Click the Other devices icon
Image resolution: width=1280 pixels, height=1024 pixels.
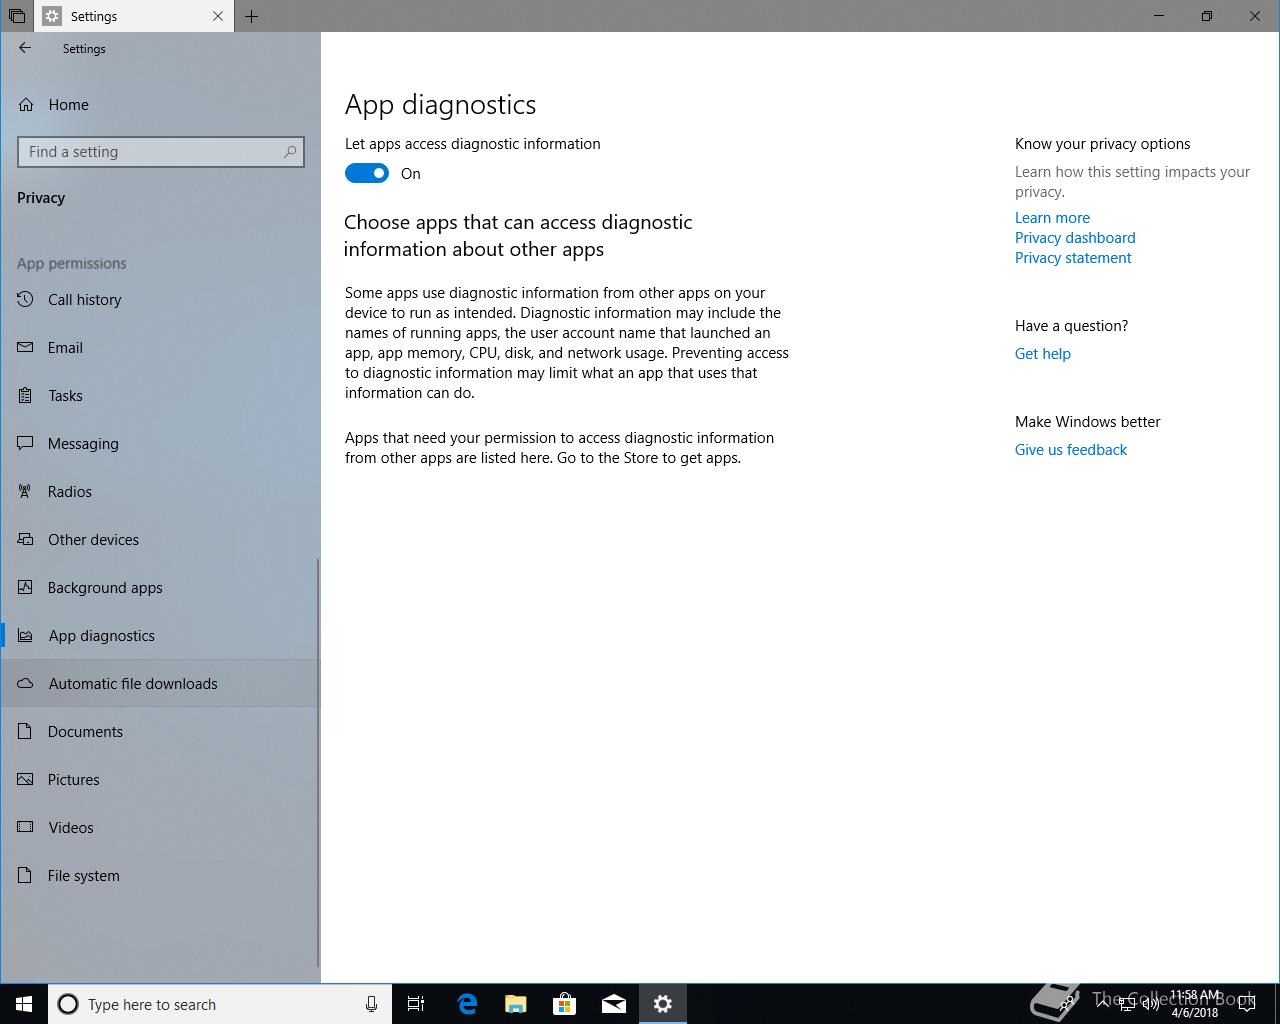pos(26,539)
